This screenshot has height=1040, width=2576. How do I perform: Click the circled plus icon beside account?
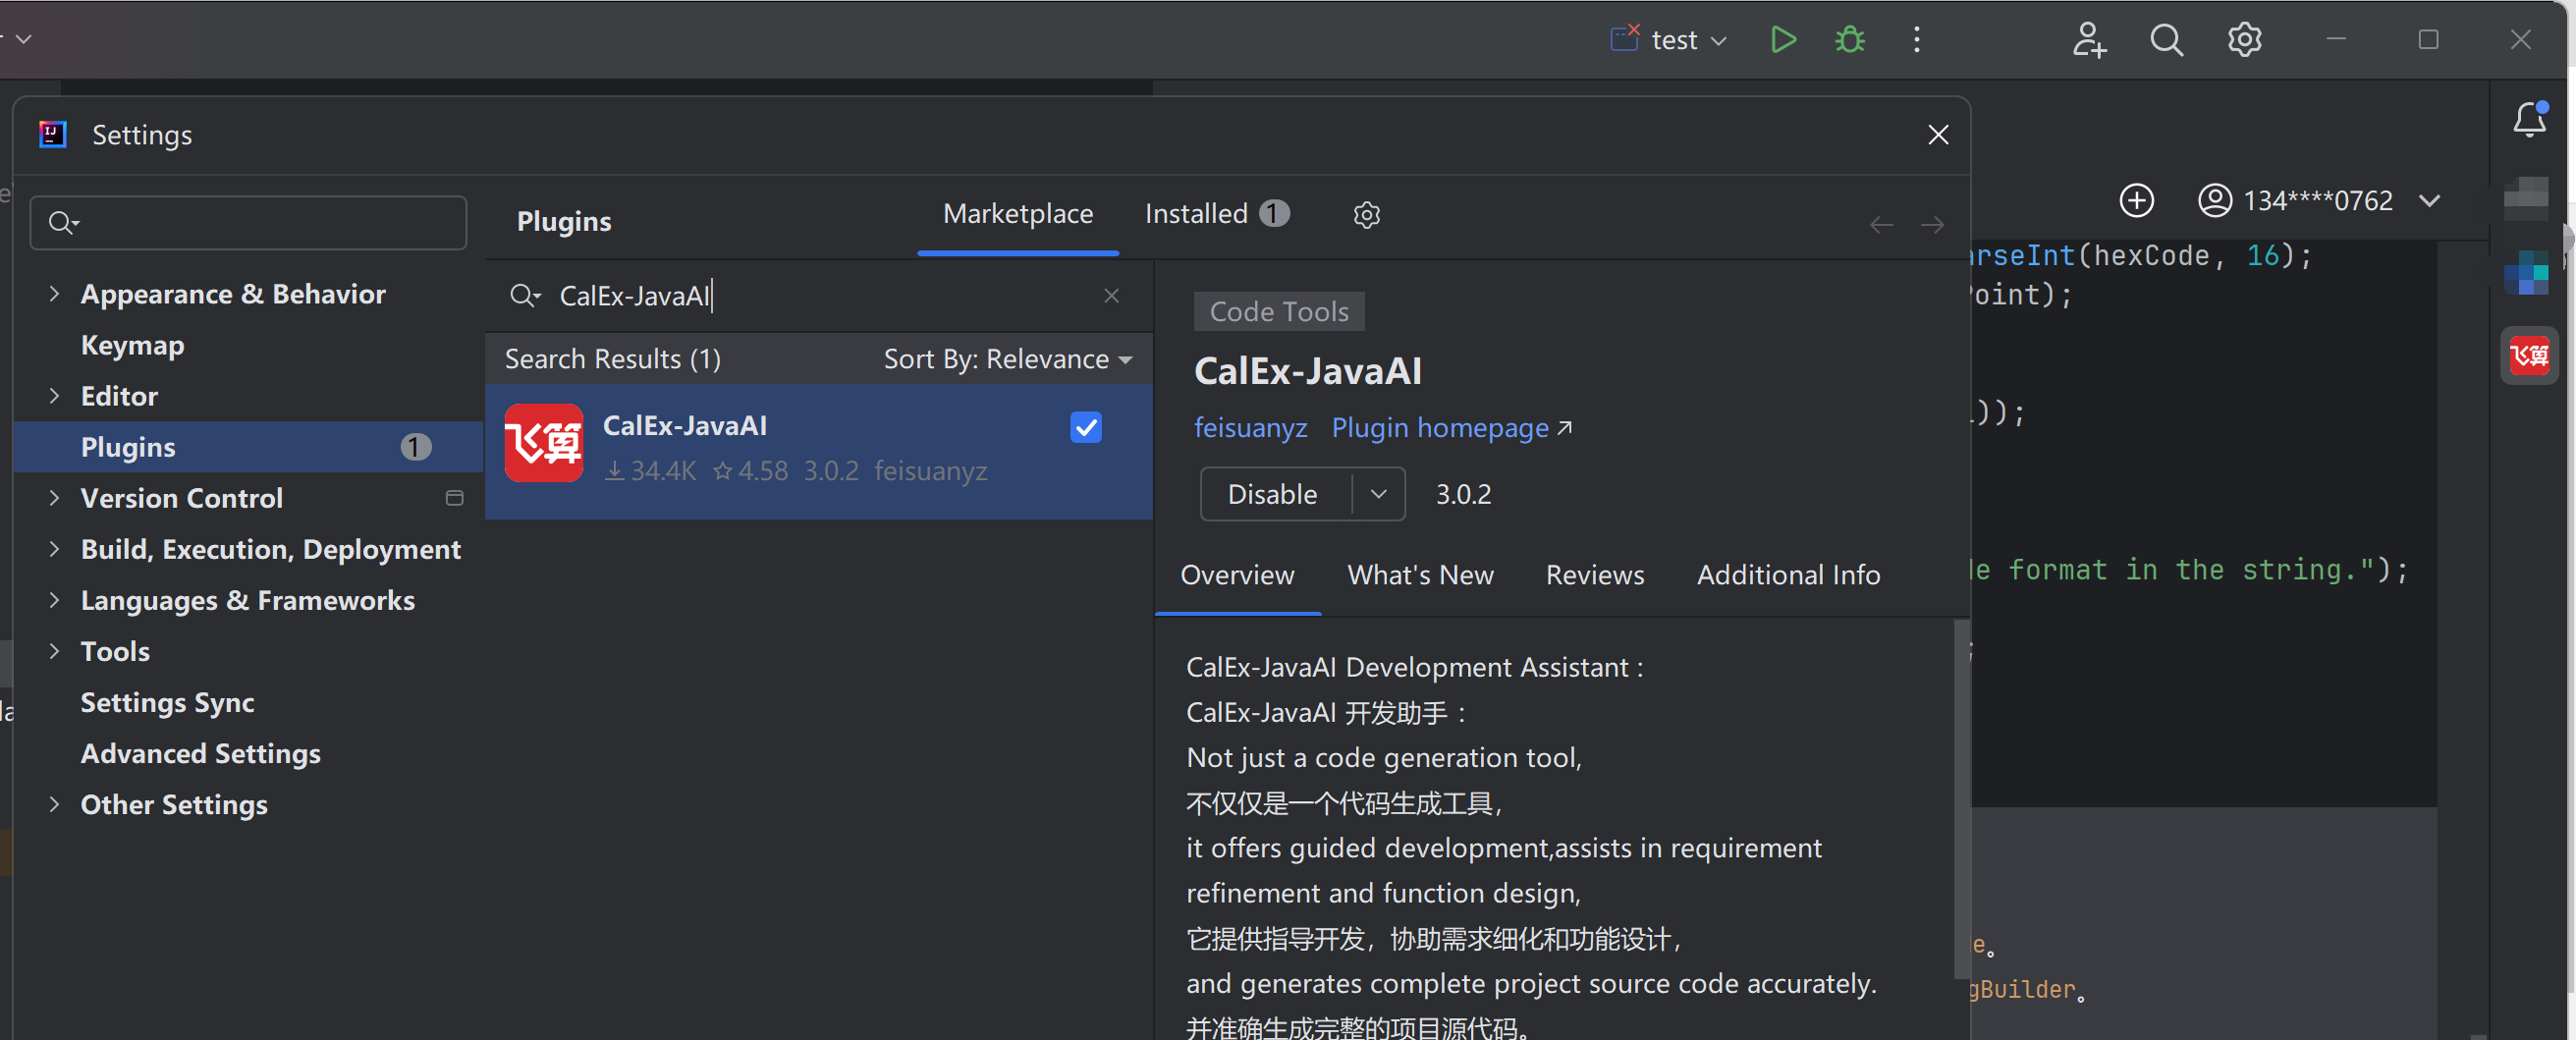click(2136, 200)
